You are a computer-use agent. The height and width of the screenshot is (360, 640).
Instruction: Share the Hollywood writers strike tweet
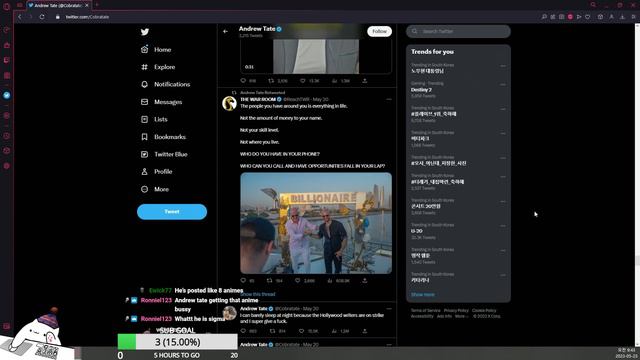364,331
